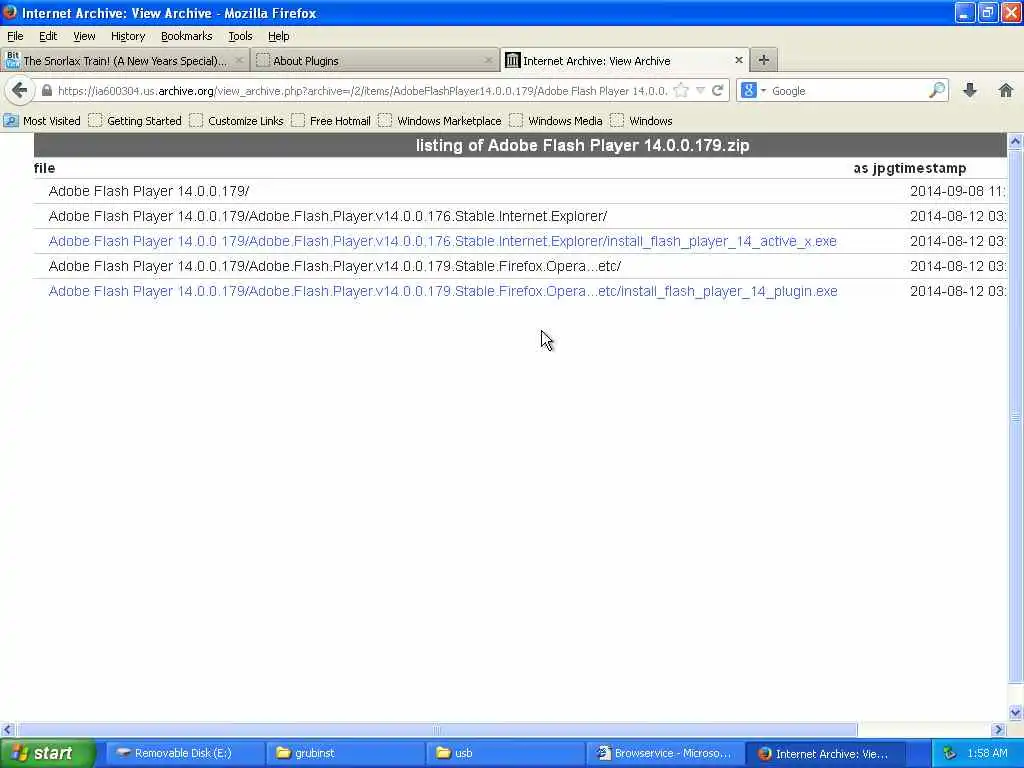Image resolution: width=1024 pixels, height=768 pixels.
Task: Click the magnifier search icon
Action: click(937, 90)
